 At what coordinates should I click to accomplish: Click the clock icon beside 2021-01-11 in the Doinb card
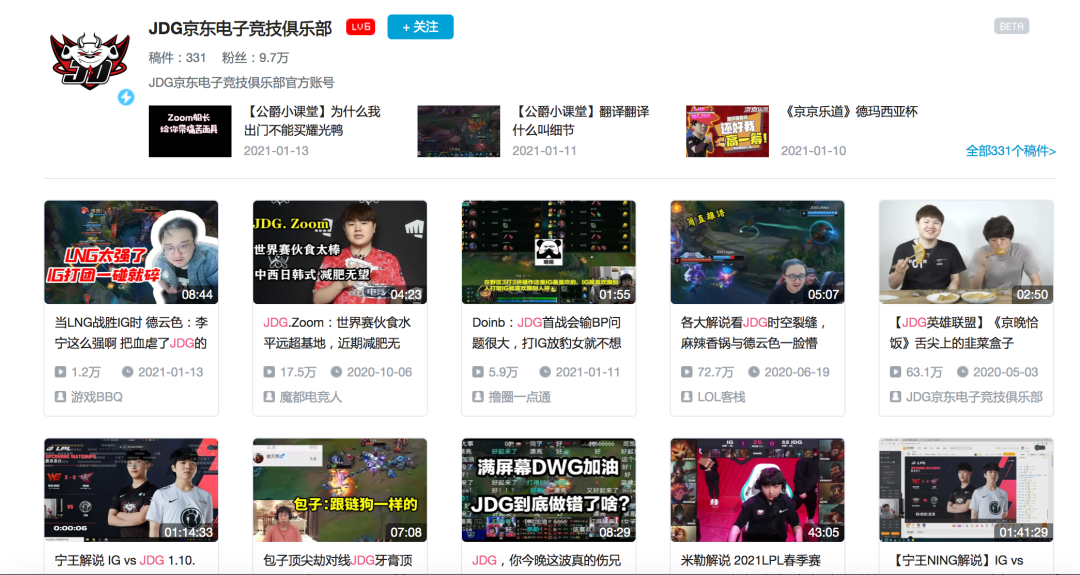[545, 372]
